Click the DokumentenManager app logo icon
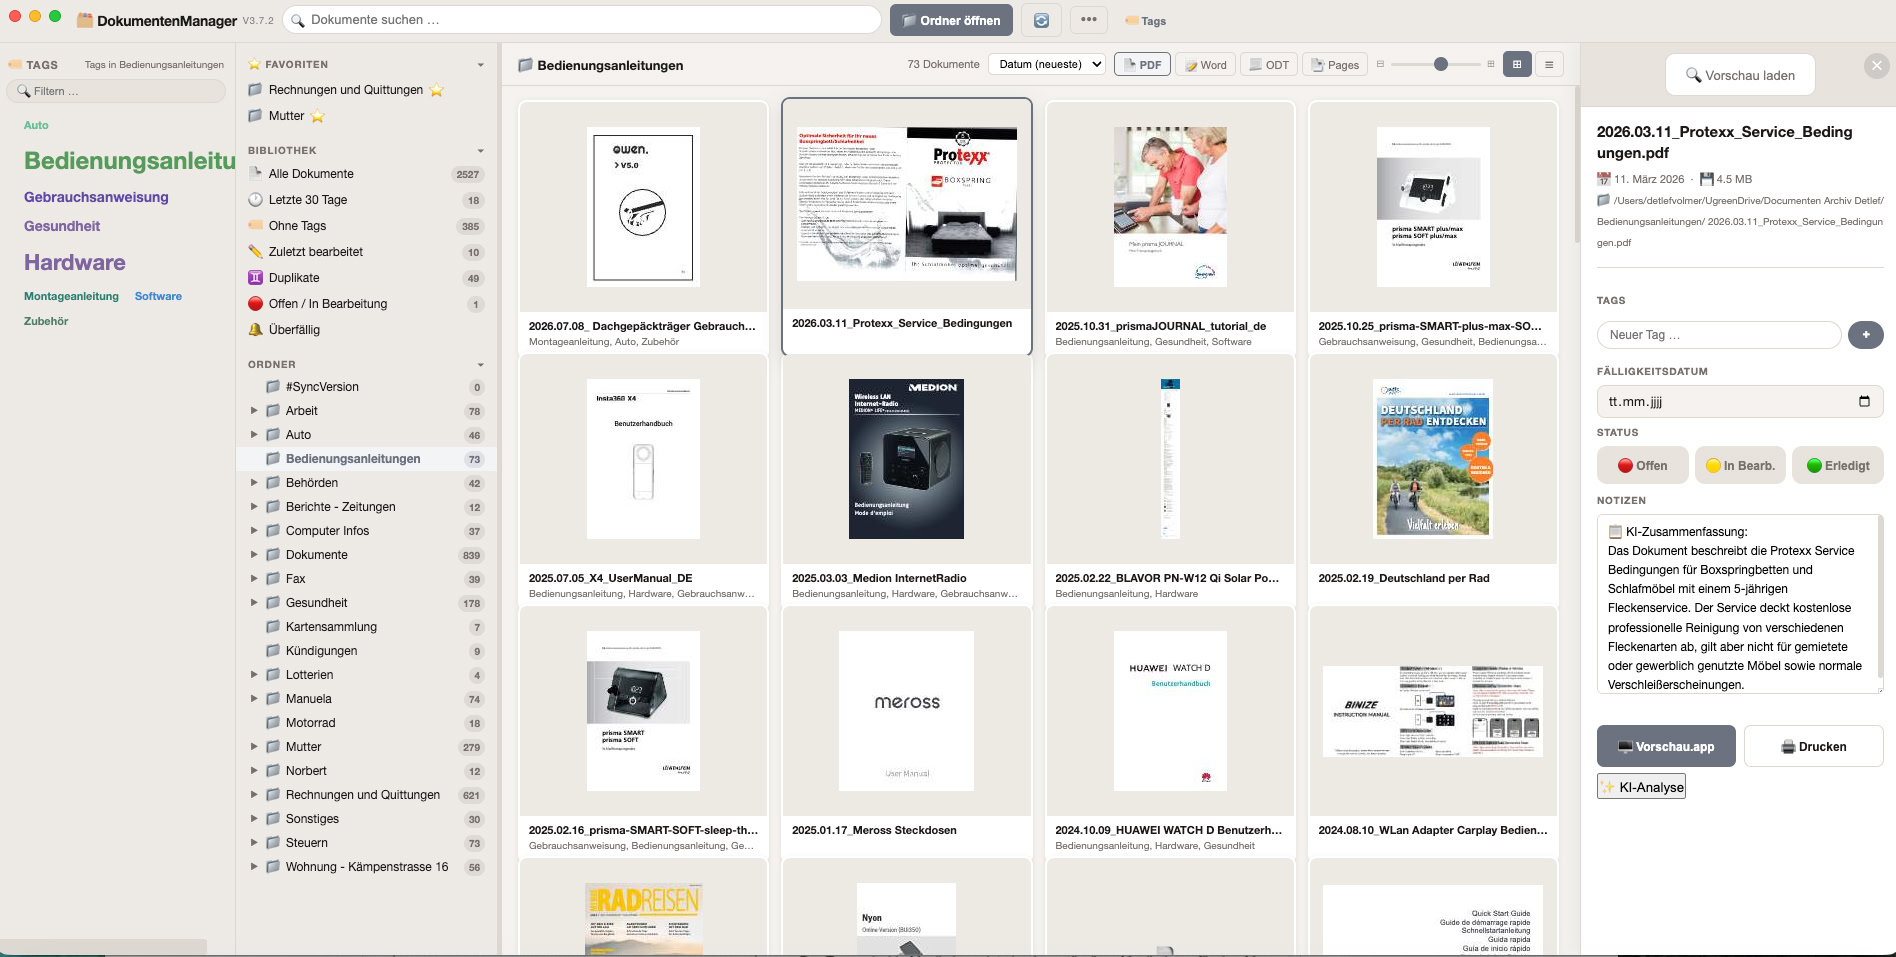Image resolution: width=1896 pixels, height=957 pixels. coord(85,20)
